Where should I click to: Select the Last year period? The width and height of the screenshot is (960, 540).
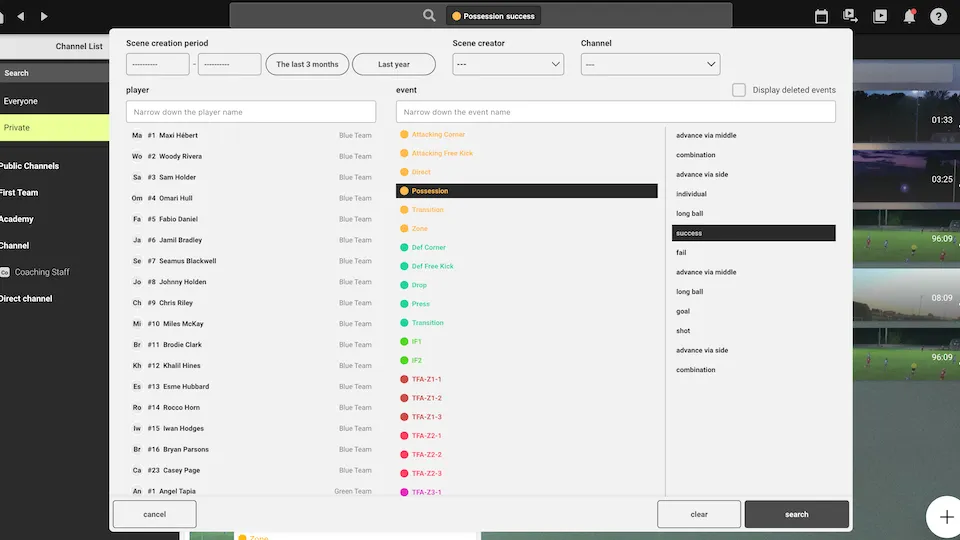tap(394, 64)
